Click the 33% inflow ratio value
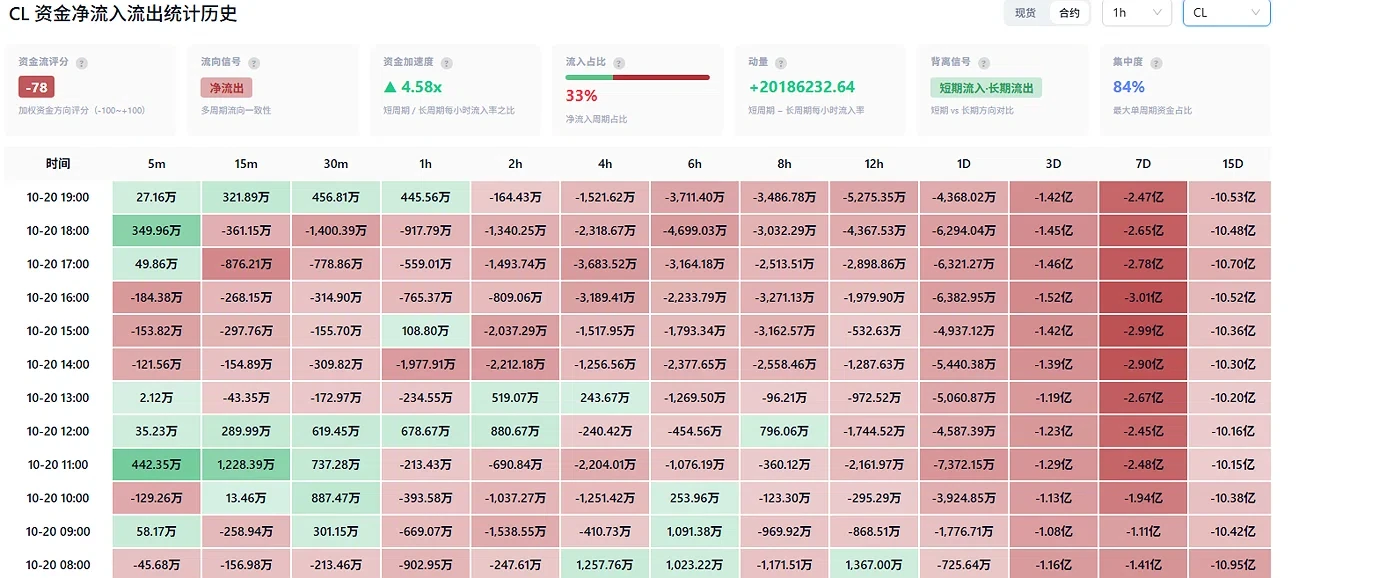Viewport: 1379px width, 578px height. click(581, 96)
